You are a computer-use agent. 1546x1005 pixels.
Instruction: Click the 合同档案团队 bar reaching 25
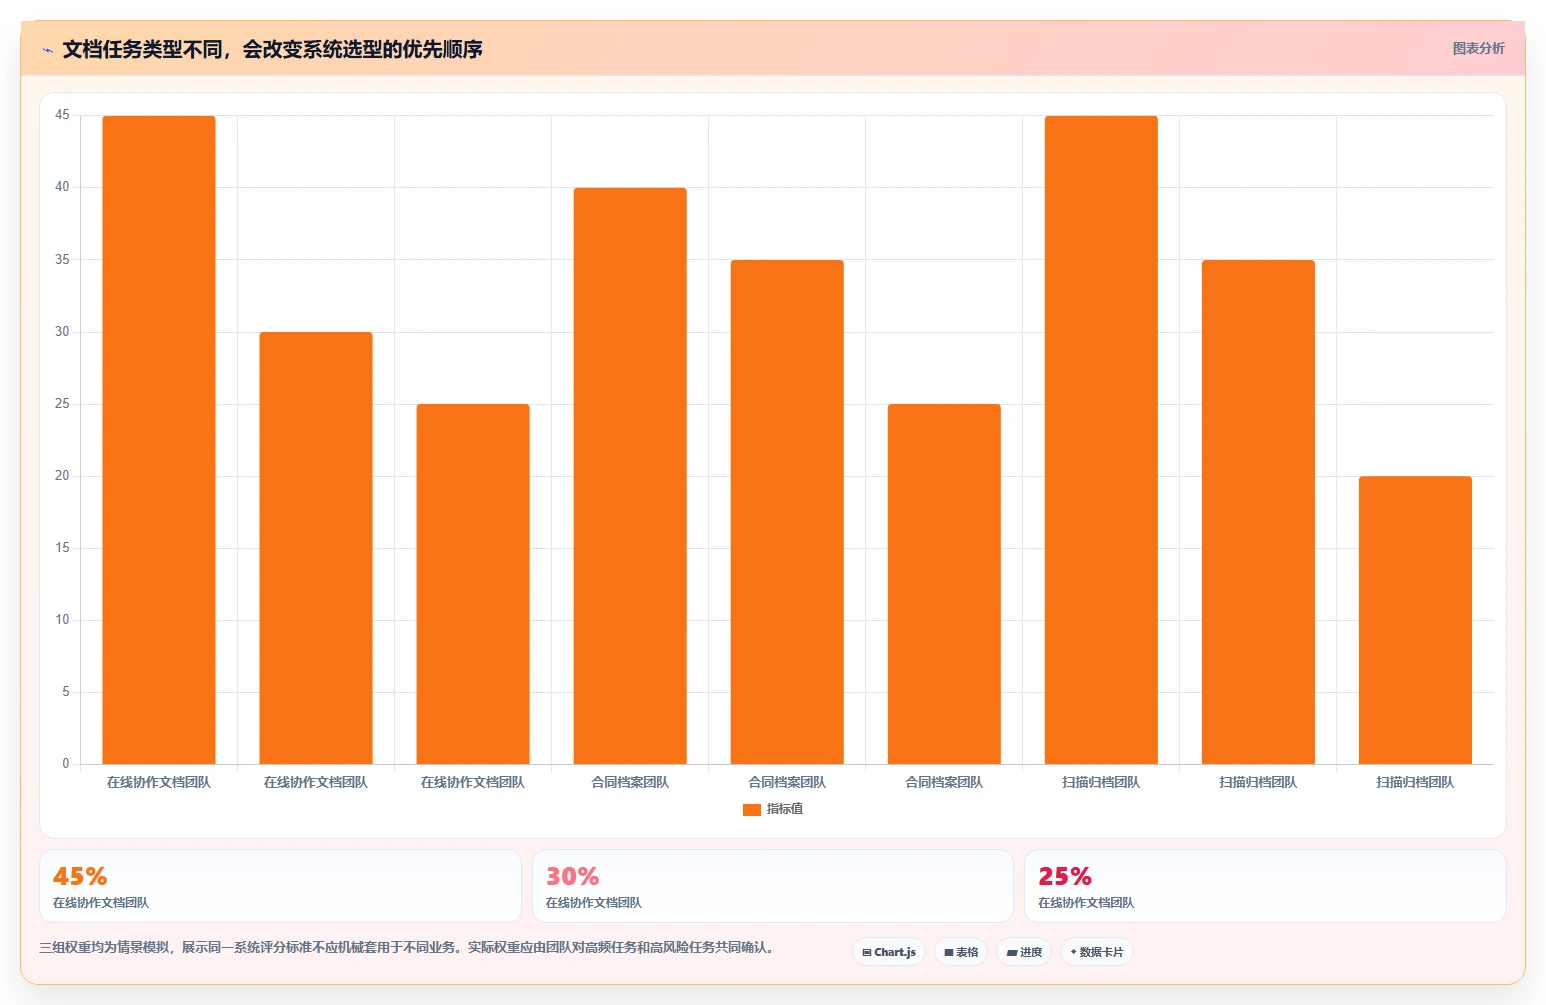pyautogui.click(x=944, y=584)
